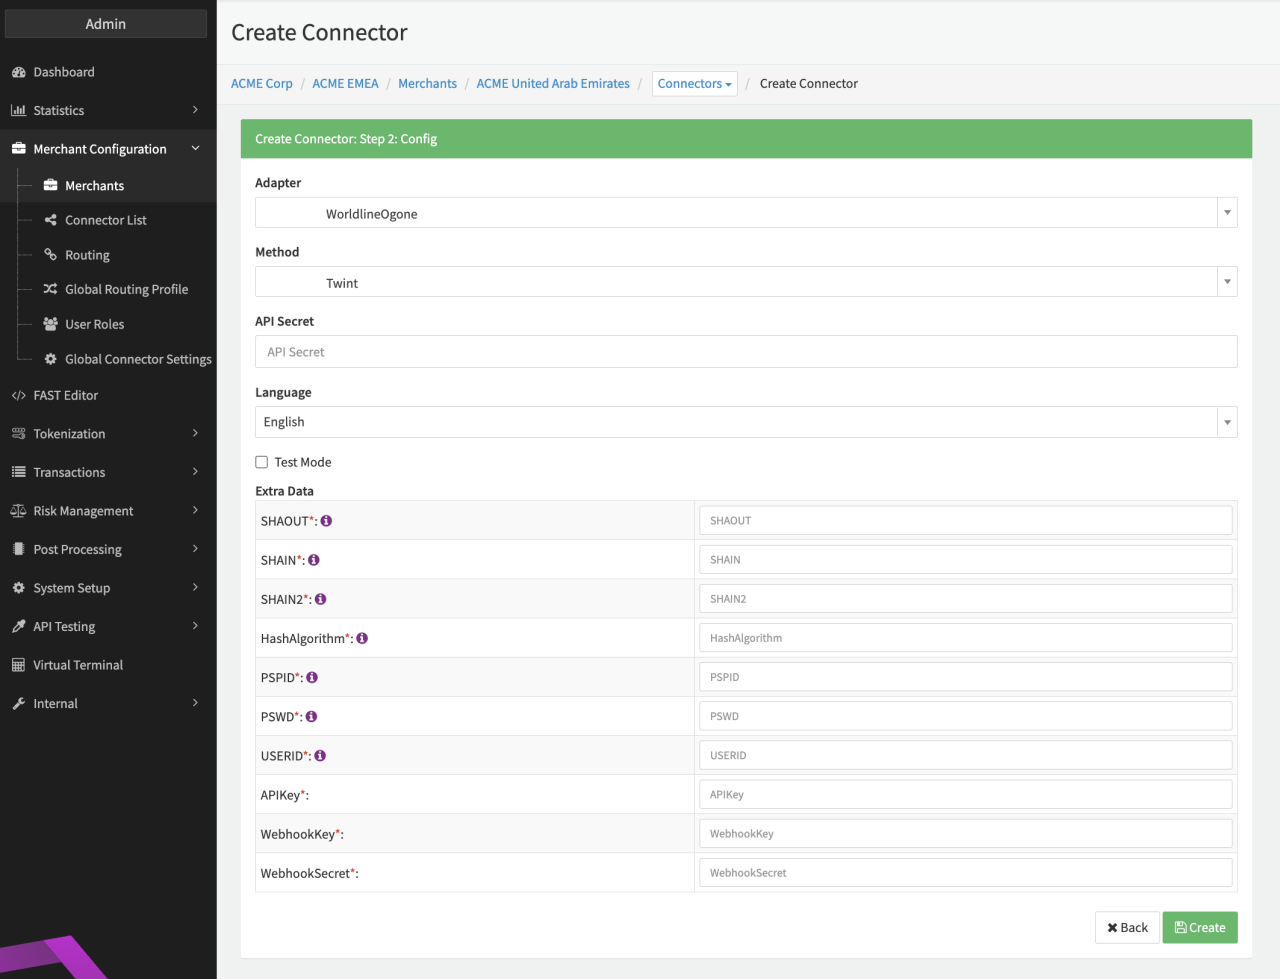This screenshot has height=979, width=1280.
Task: Click the info icon next to SHAOUT
Action: tap(326, 521)
